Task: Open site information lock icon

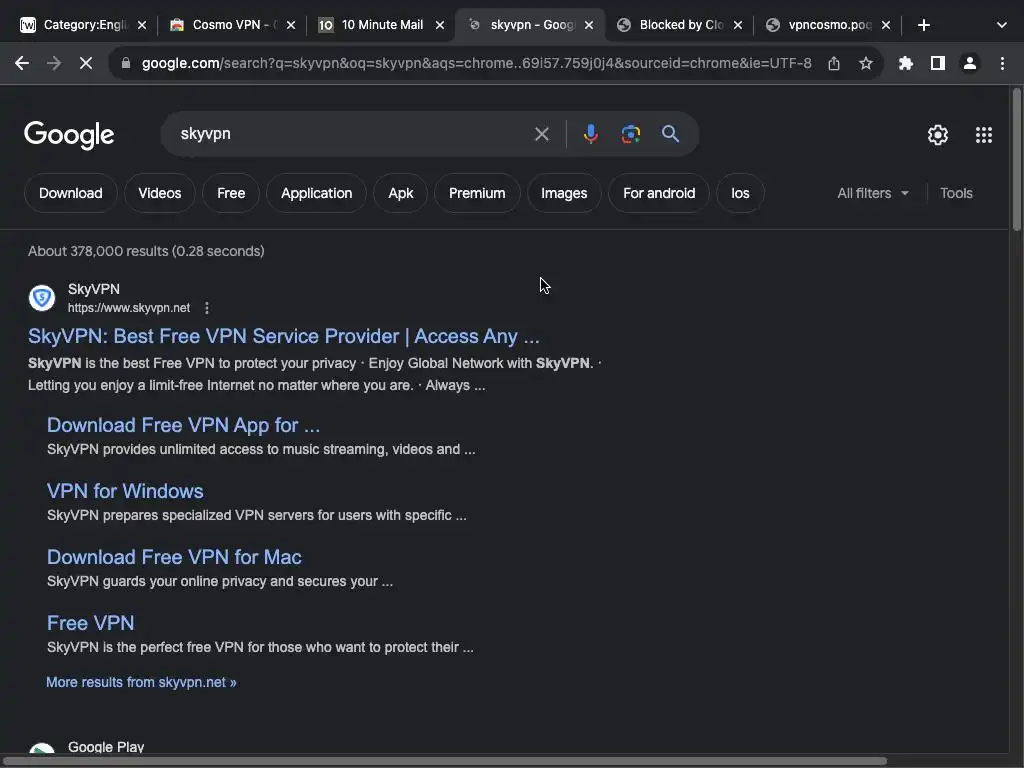Action: click(x=126, y=63)
